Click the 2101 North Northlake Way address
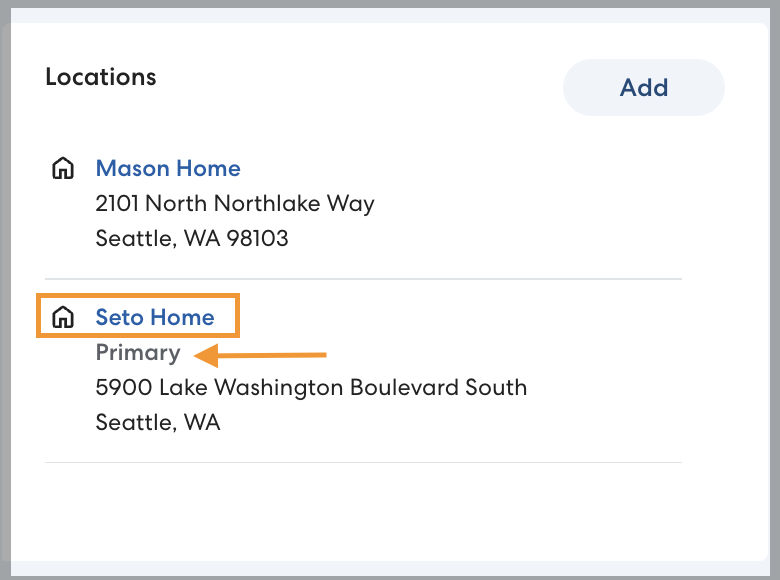Image resolution: width=780 pixels, height=580 pixels. tap(235, 204)
